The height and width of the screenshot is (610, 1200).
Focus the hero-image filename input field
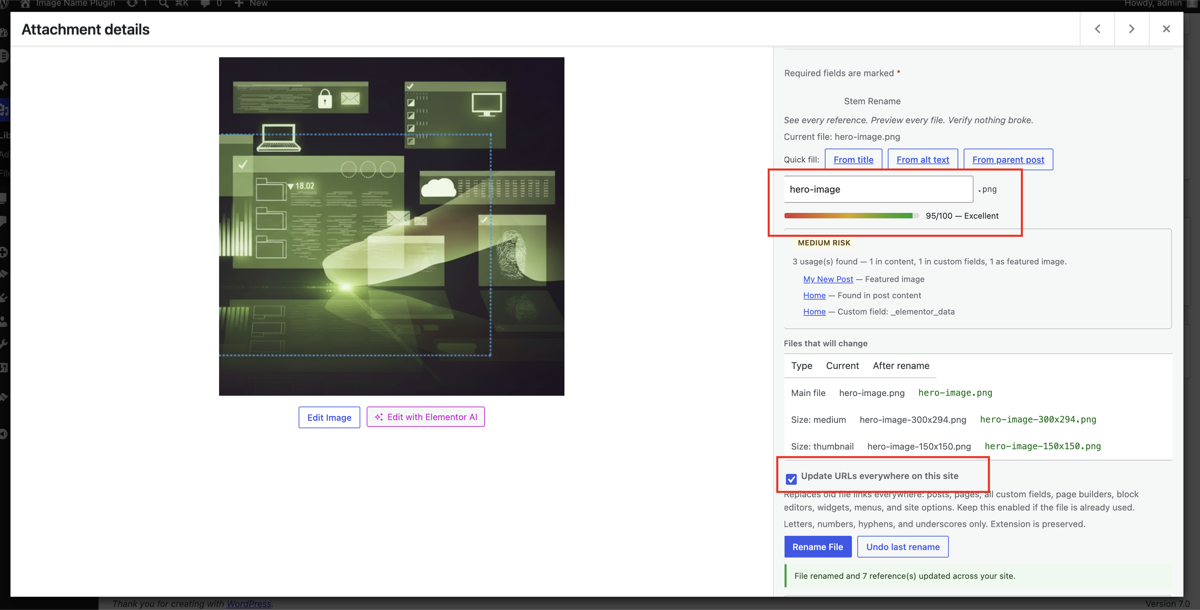[x=878, y=189]
